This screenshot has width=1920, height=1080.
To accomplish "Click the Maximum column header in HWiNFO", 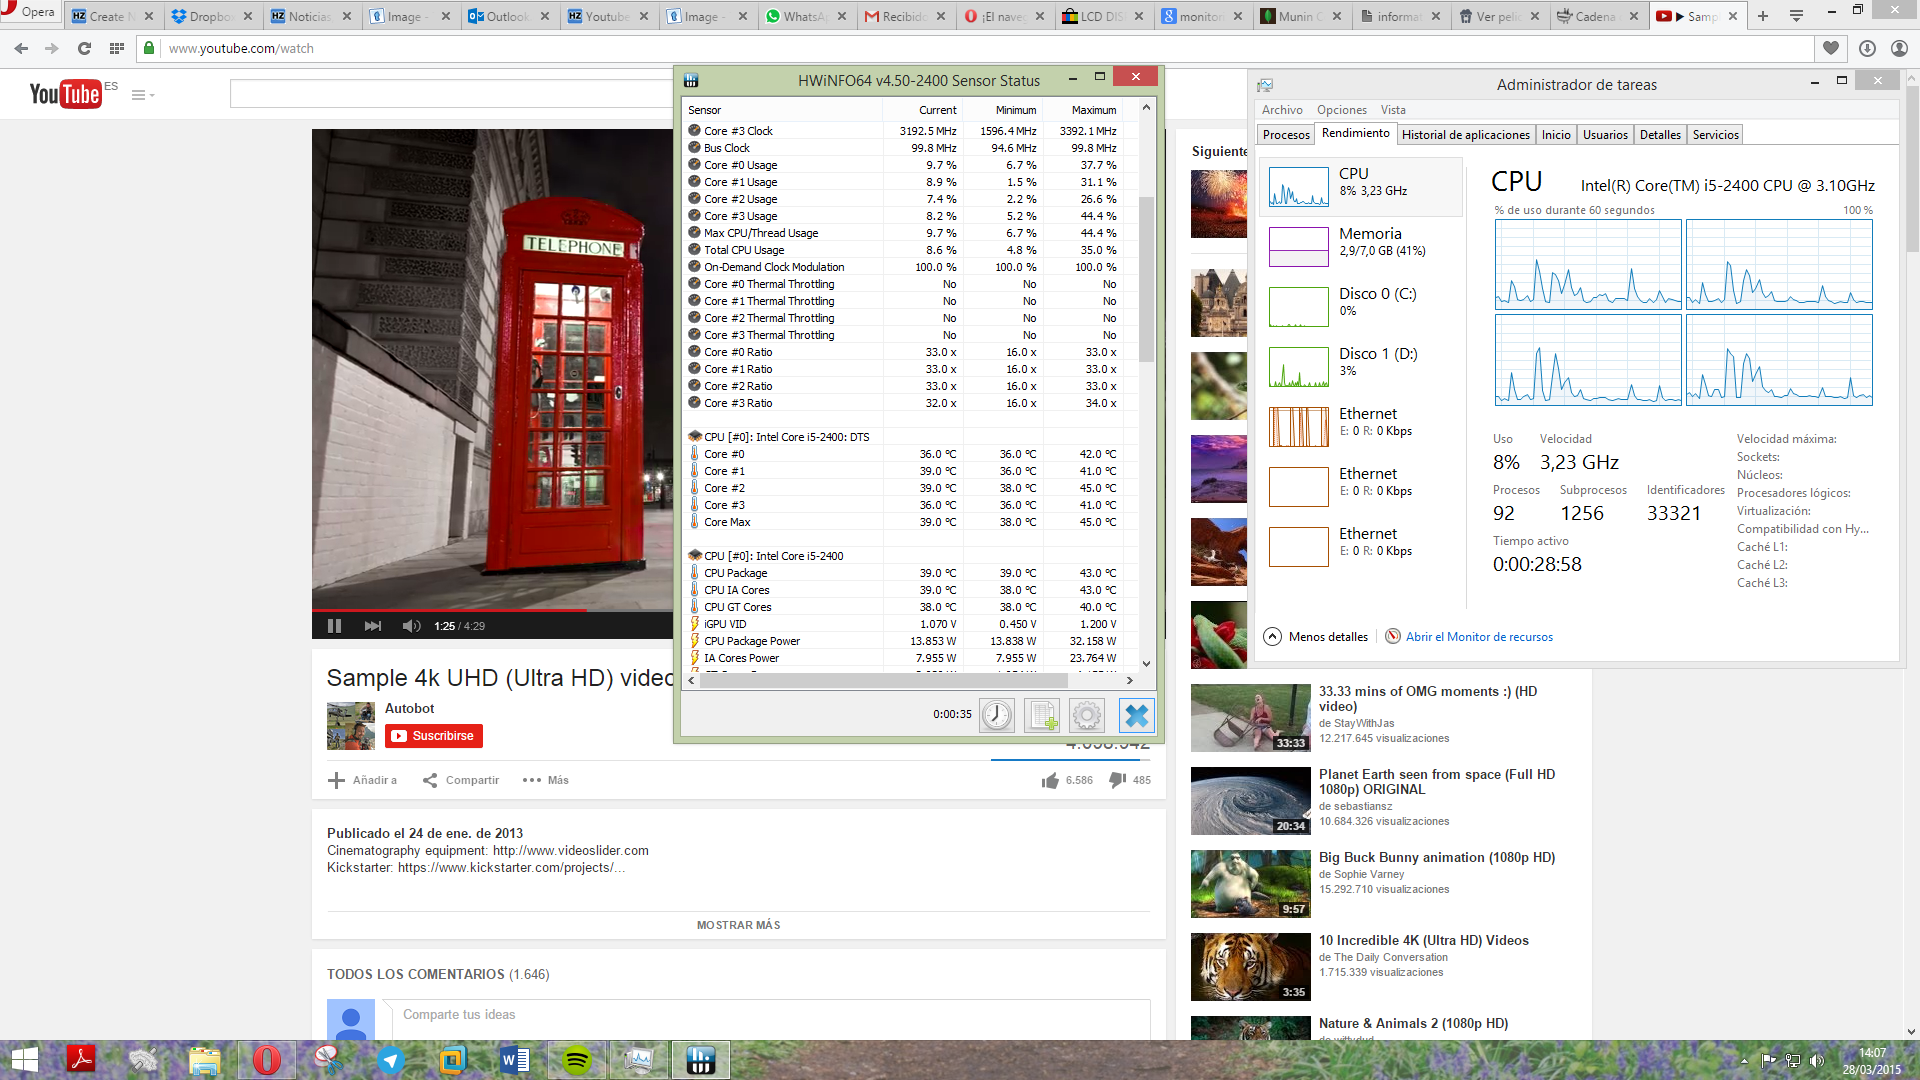I will 1083,110.
